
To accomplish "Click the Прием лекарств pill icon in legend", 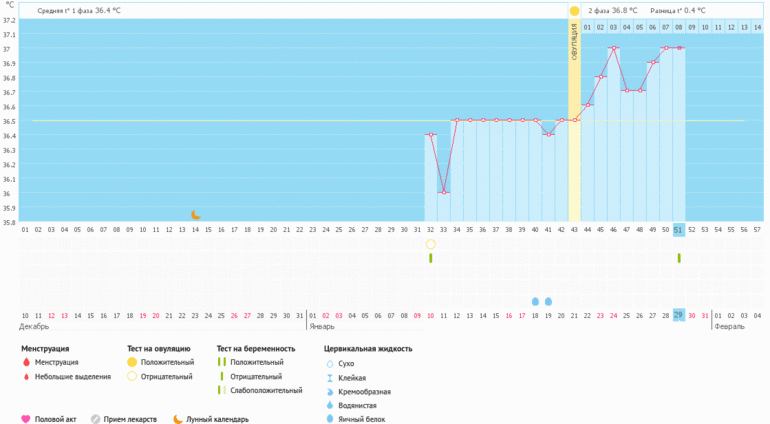I will pos(96,419).
